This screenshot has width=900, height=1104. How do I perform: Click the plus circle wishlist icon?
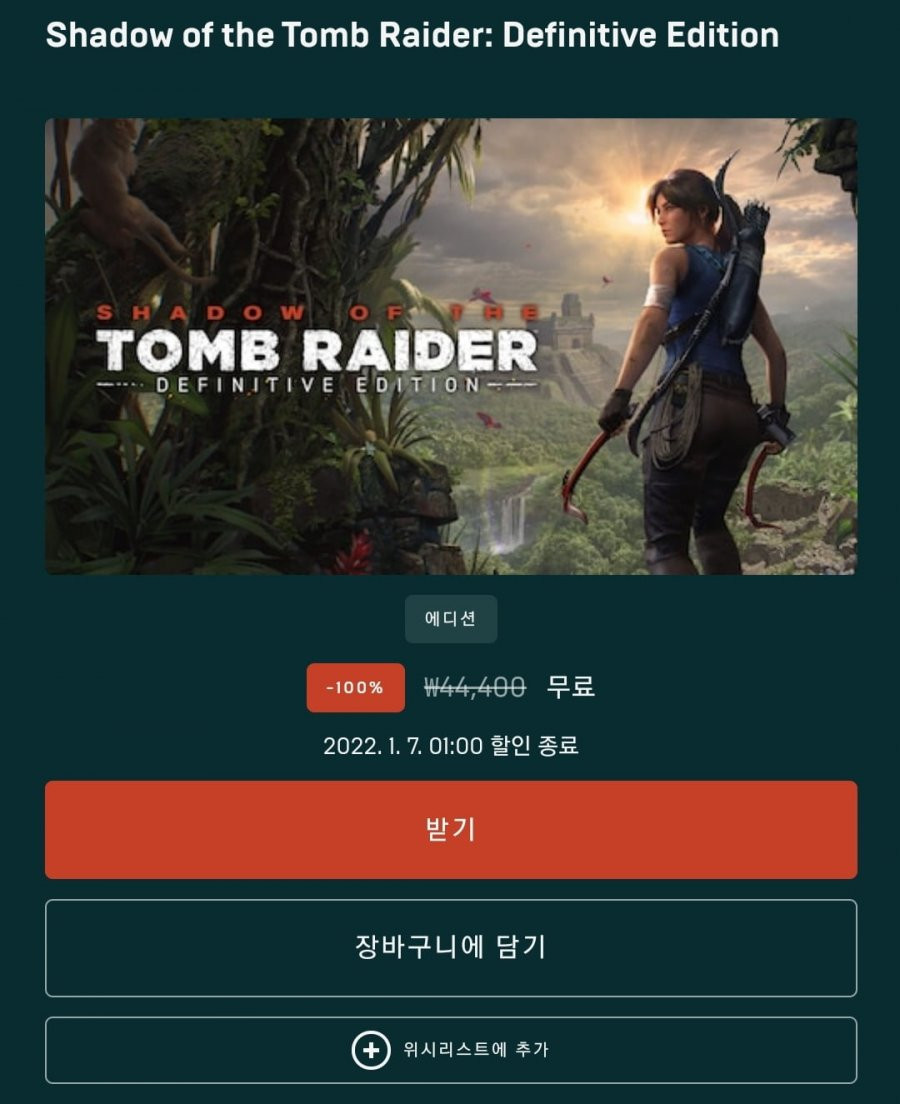click(370, 1050)
